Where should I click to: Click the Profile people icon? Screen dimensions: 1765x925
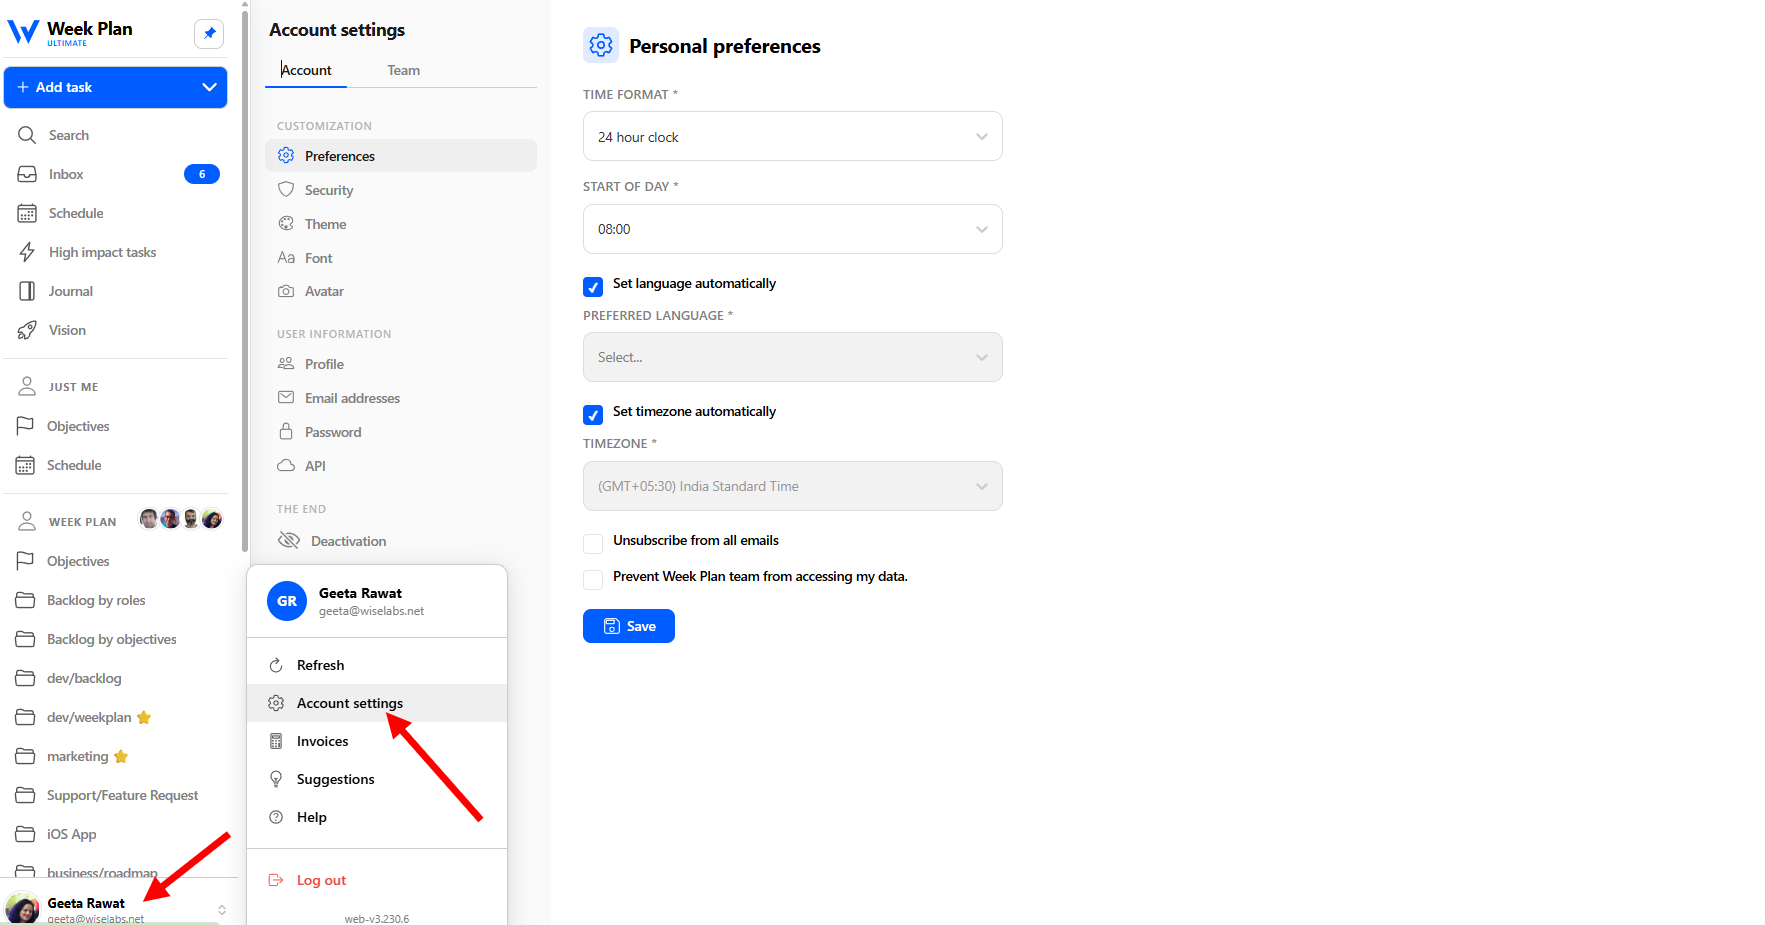[286, 364]
